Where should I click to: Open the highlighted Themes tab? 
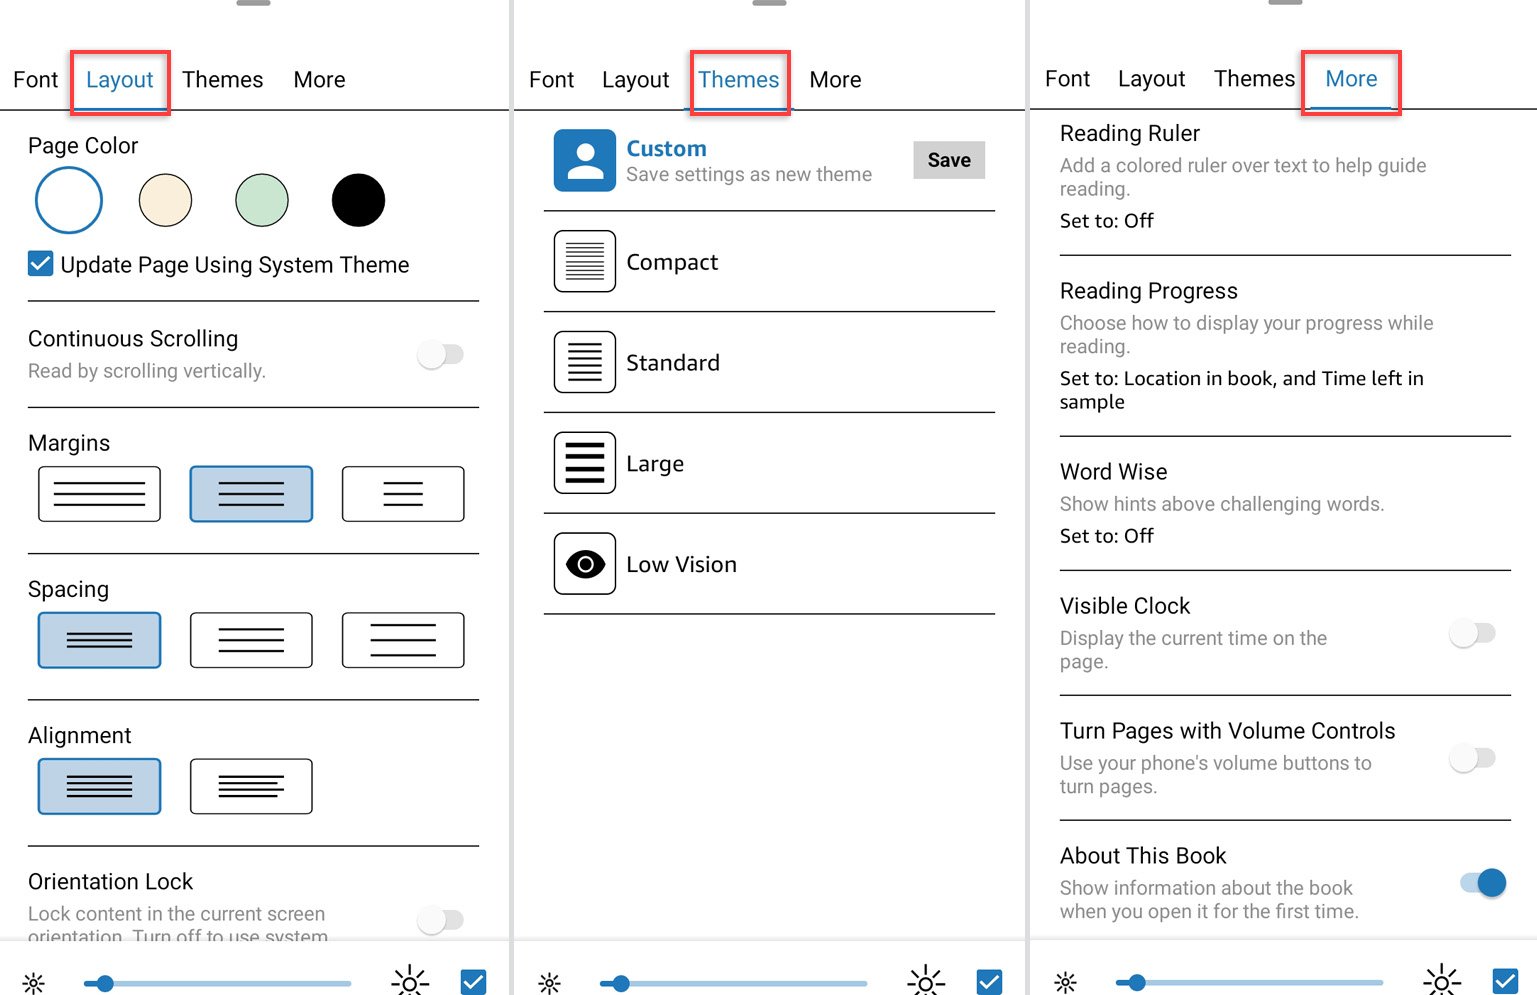pyautogui.click(x=738, y=80)
